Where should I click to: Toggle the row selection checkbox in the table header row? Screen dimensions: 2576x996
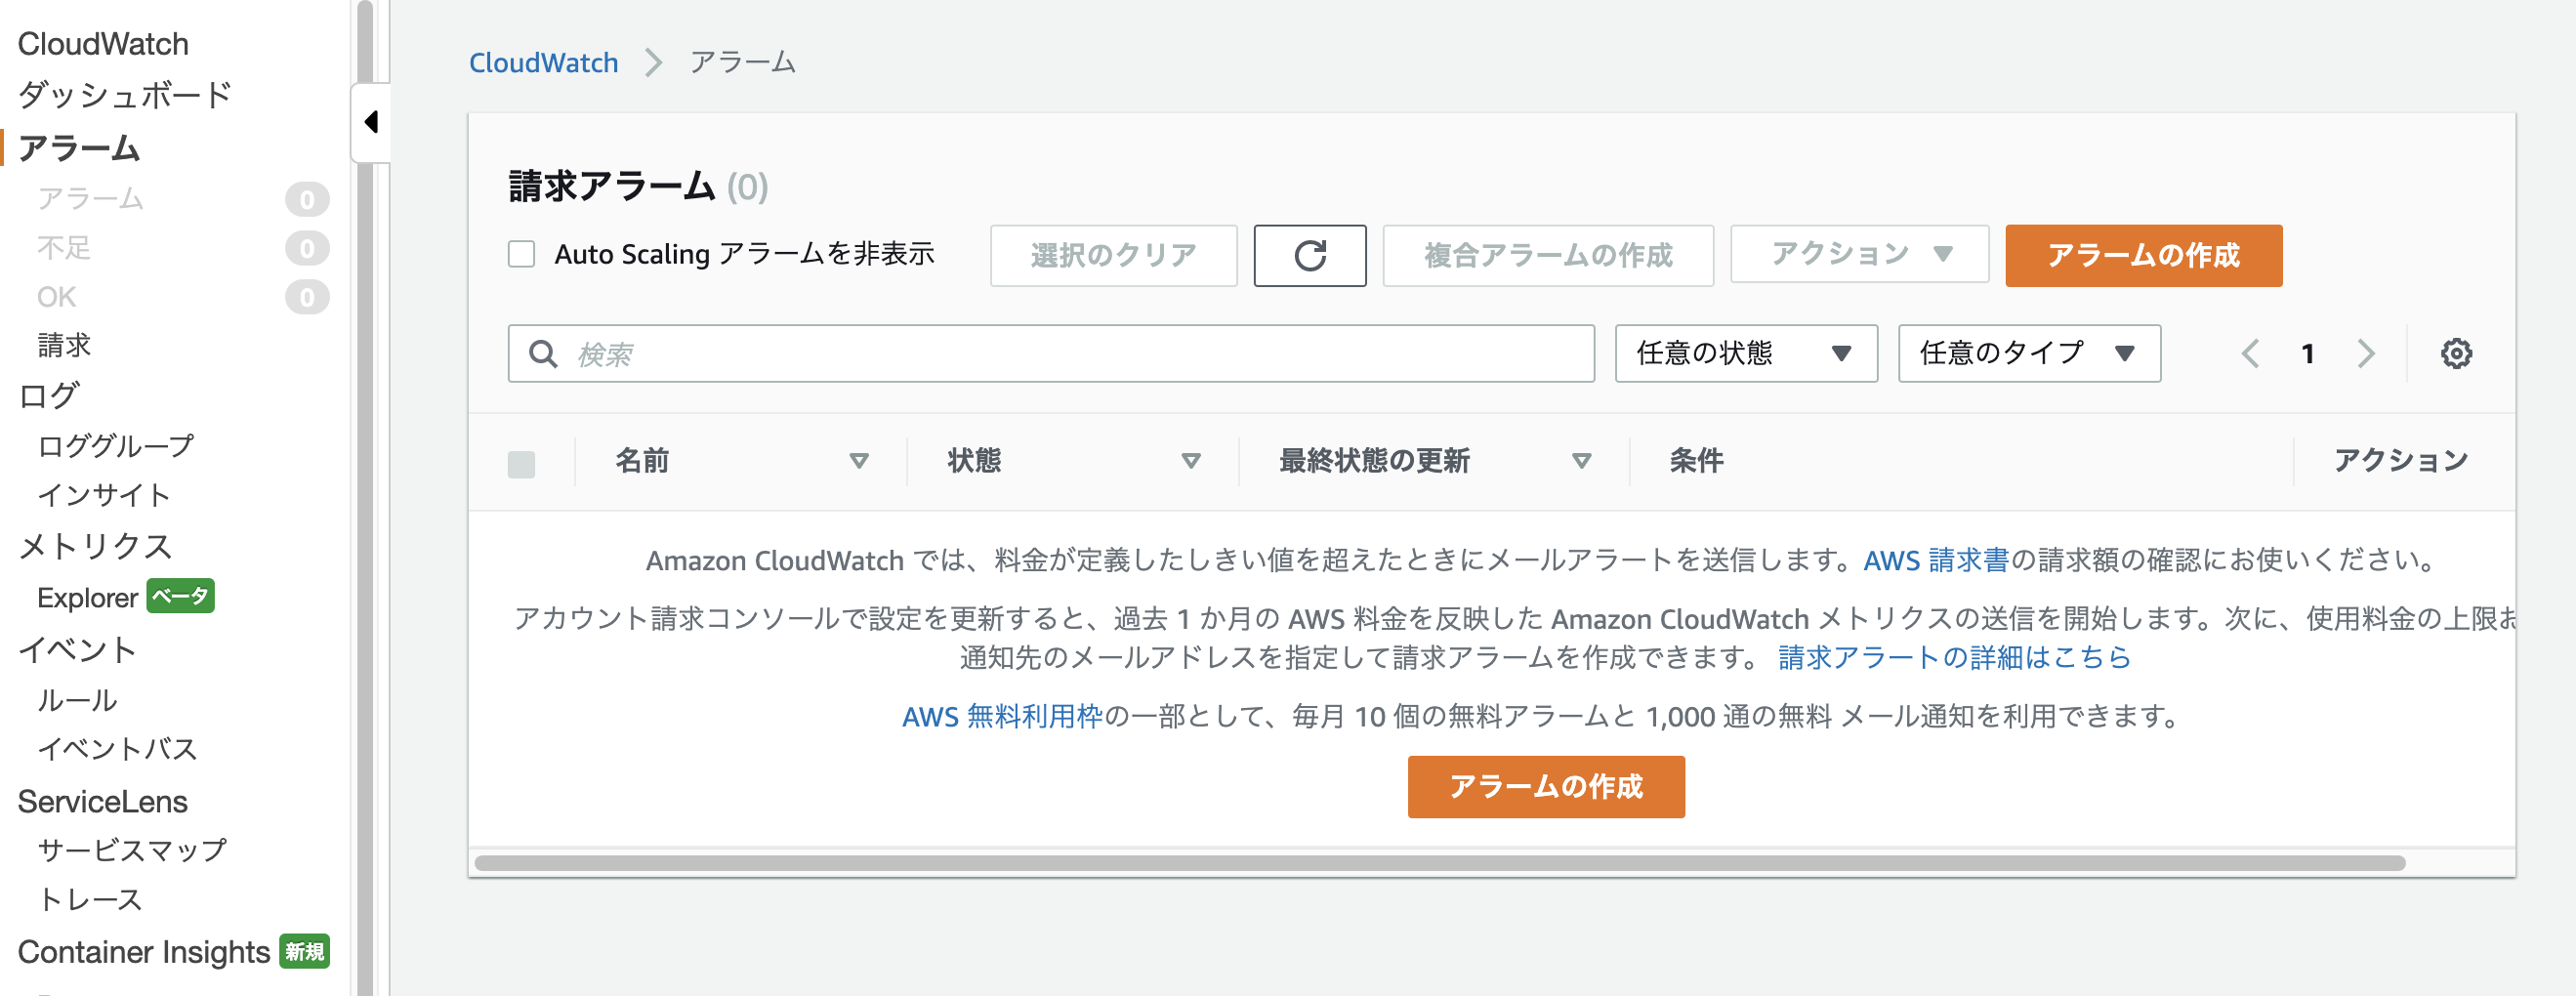click(x=521, y=461)
